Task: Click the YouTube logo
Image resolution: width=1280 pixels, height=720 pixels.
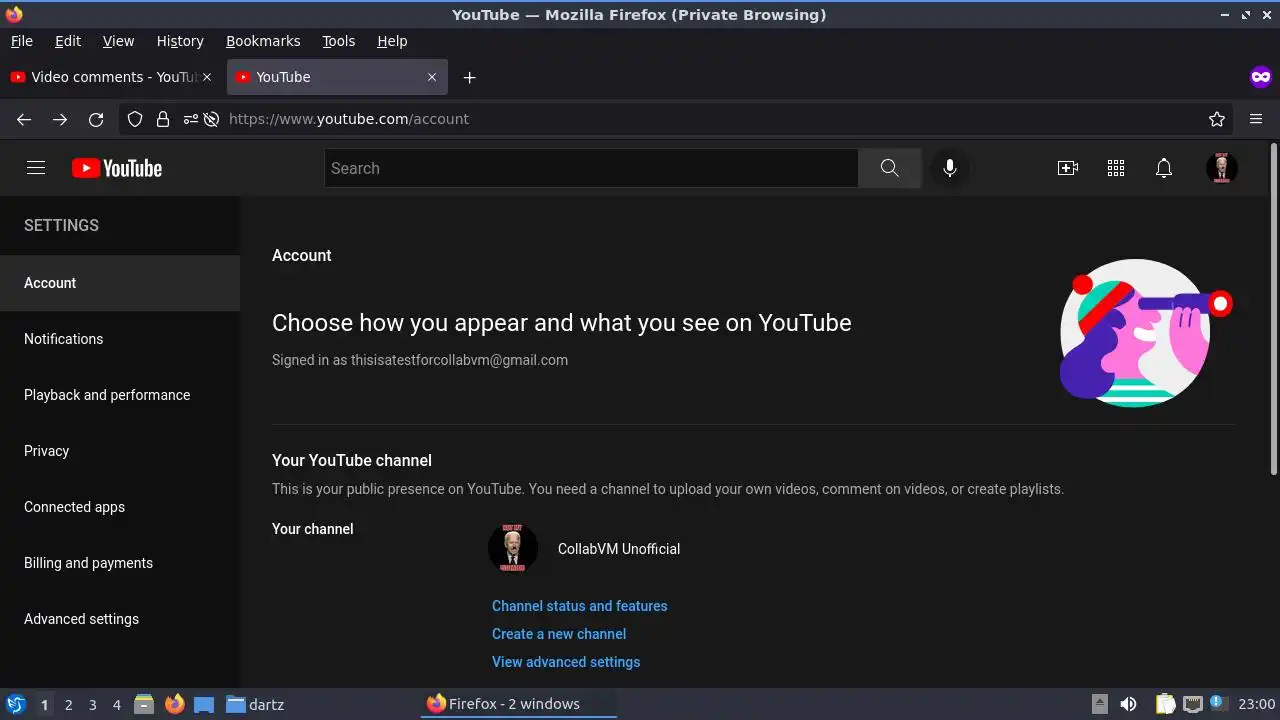Action: [117, 168]
